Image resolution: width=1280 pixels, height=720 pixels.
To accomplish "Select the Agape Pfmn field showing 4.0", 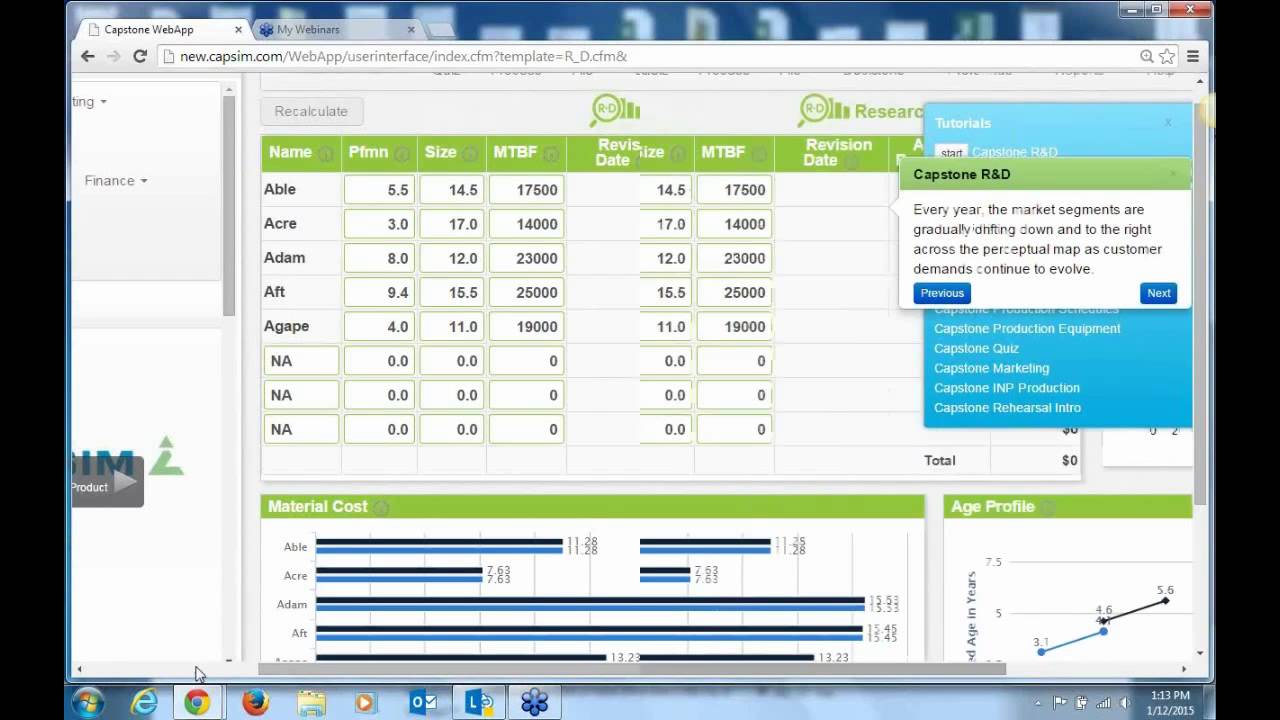I will pos(380,327).
